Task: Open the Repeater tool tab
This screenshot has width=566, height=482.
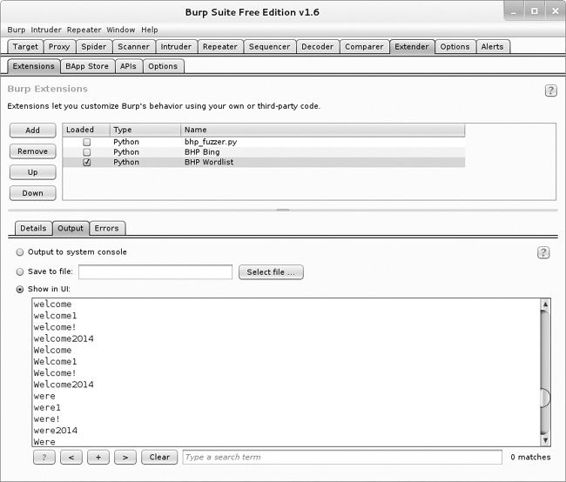Action: [220, 47]
